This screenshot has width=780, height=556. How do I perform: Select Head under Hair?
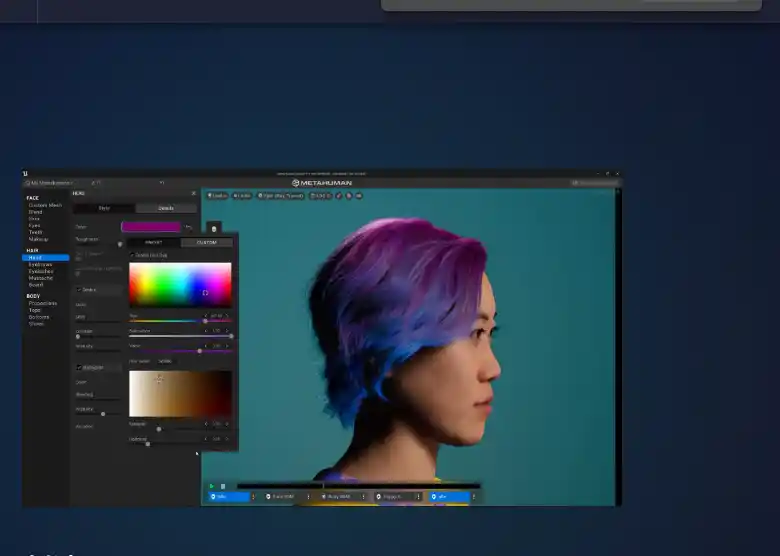45,258
